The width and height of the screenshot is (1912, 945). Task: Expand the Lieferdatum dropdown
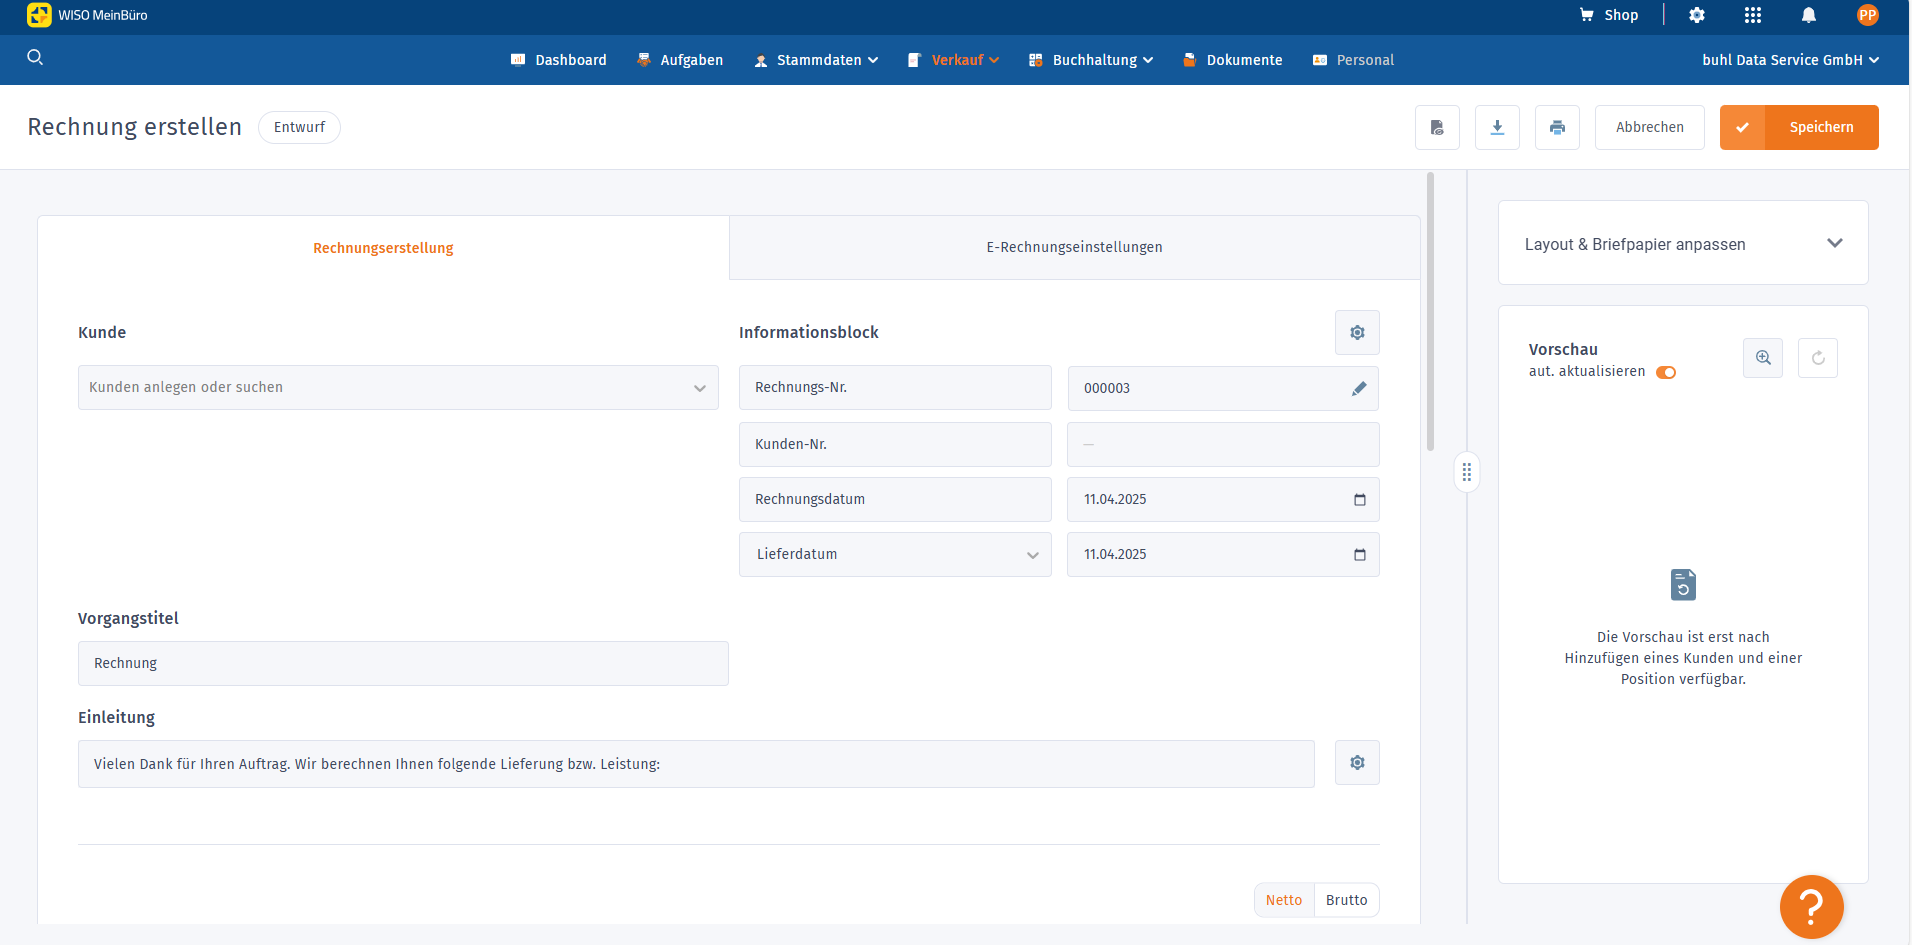point(895,554)
